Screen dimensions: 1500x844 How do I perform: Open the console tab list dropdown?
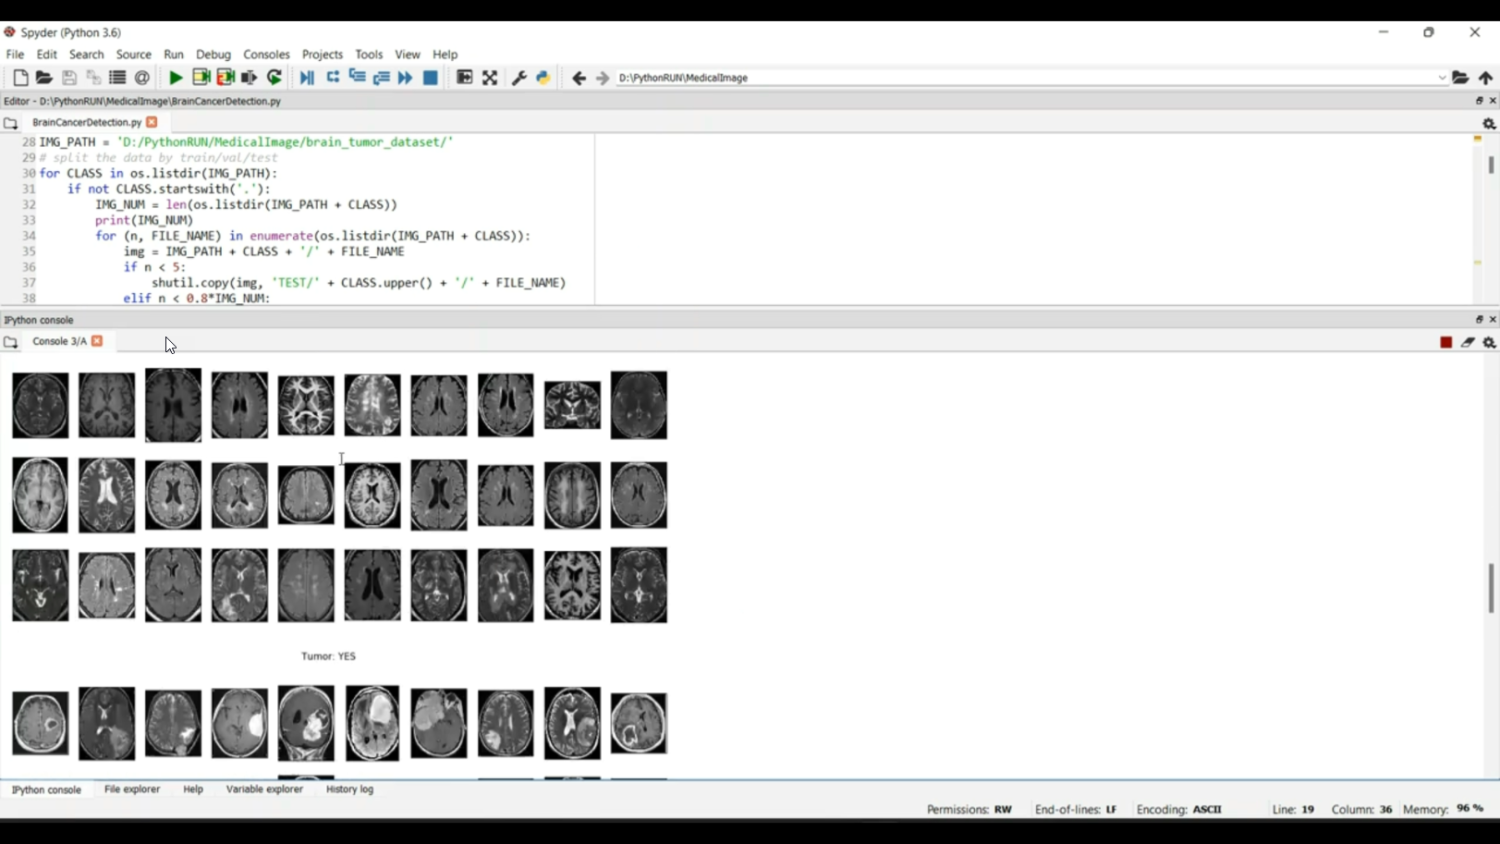pyautogui.click(x=10, y=341)
